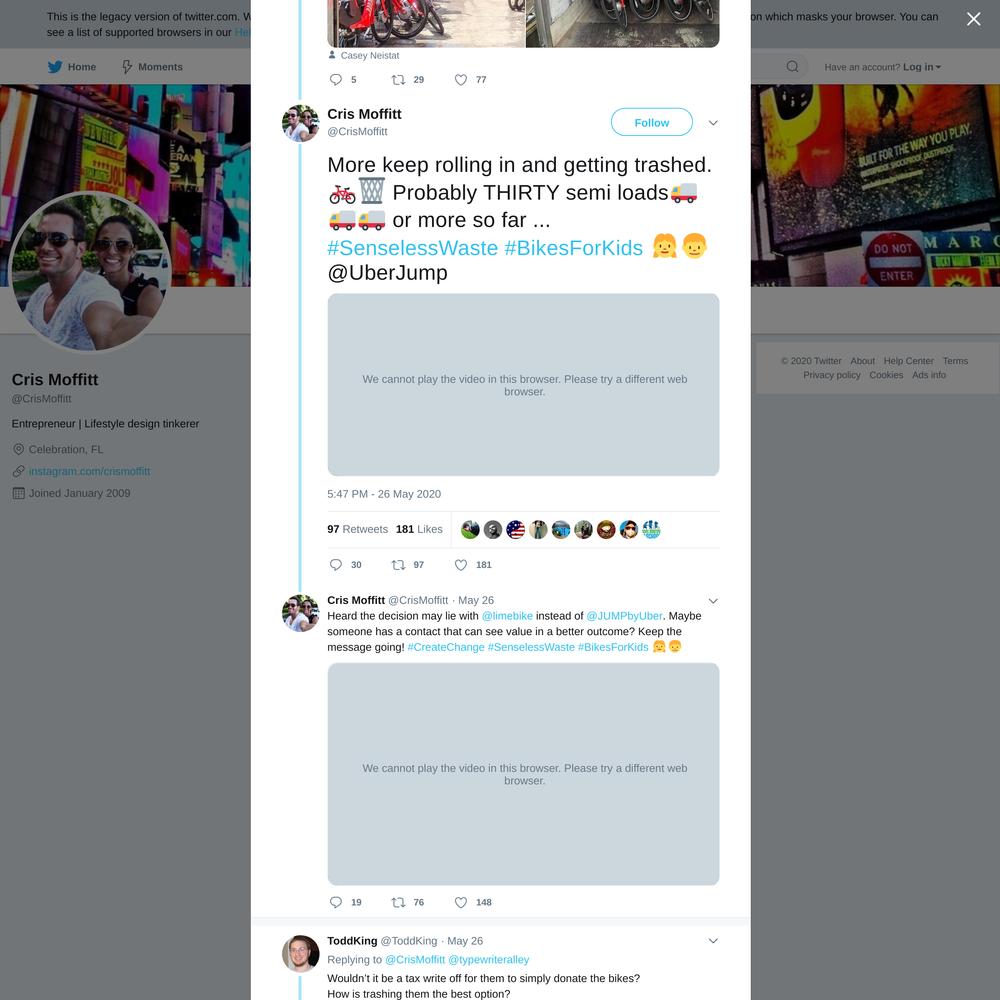Click video placeholder in 'Heard the decision' tweet

[523, 774]
